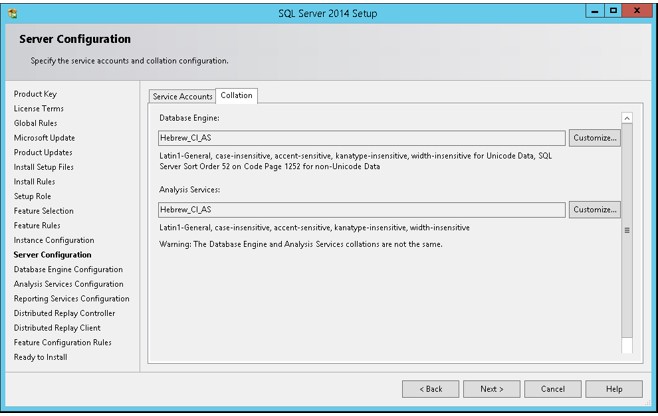The width and height of the screenshot is (658, 416).
Task: Select Database Engine Configuration step
Action: coord(68,269)
